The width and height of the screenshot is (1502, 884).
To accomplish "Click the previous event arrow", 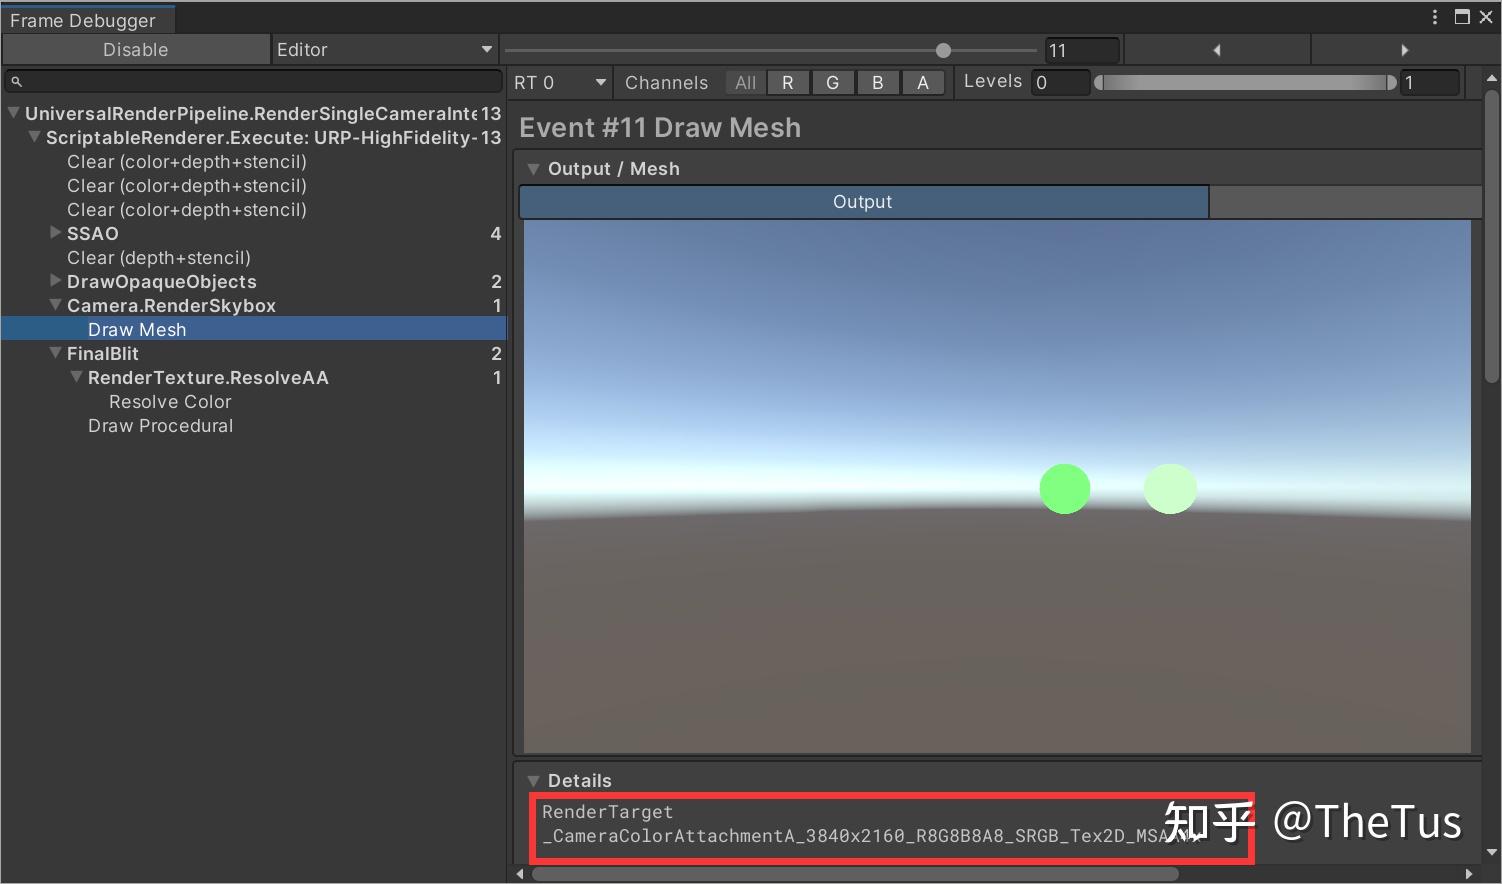I will tap(1216, 49).
